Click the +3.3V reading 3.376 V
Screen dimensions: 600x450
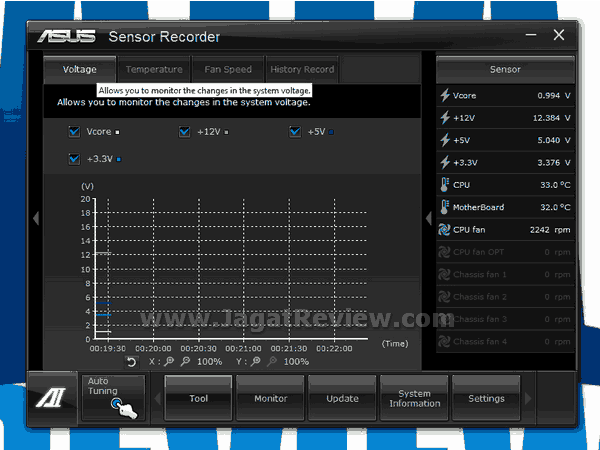[x=554, y=162]
